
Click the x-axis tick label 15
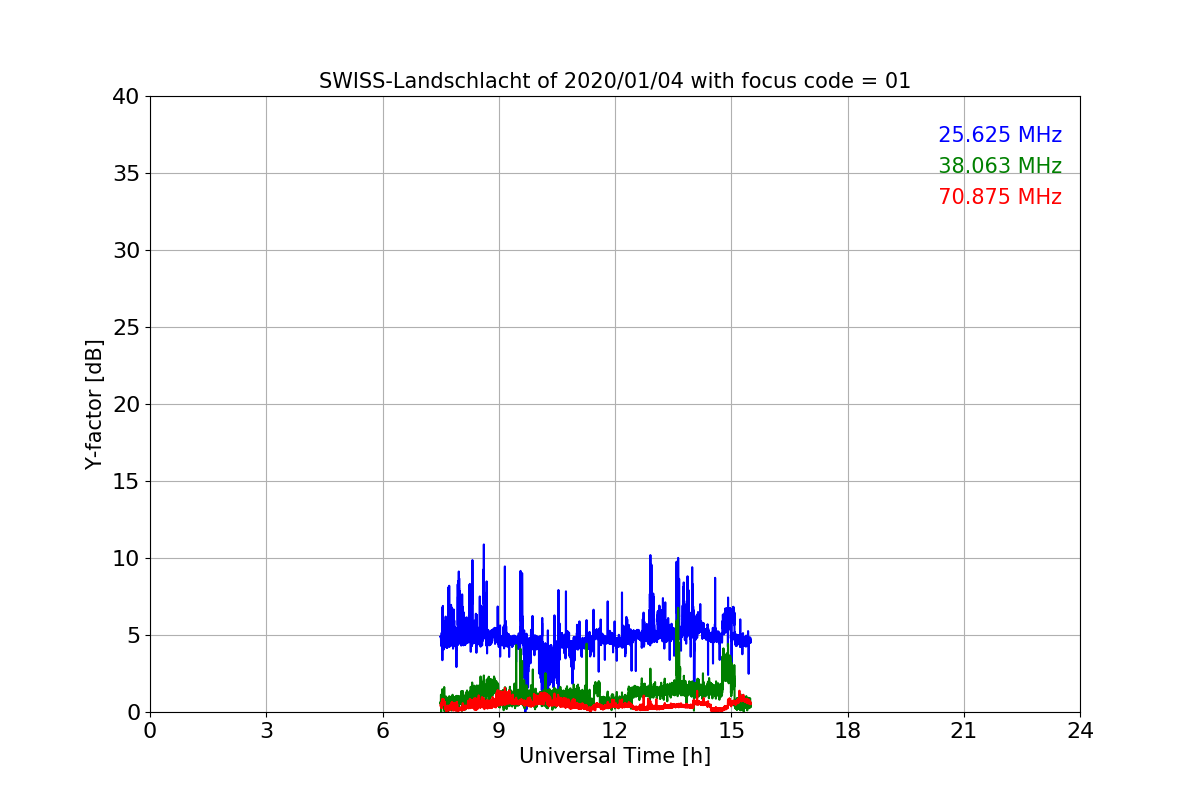coord(731,731)
